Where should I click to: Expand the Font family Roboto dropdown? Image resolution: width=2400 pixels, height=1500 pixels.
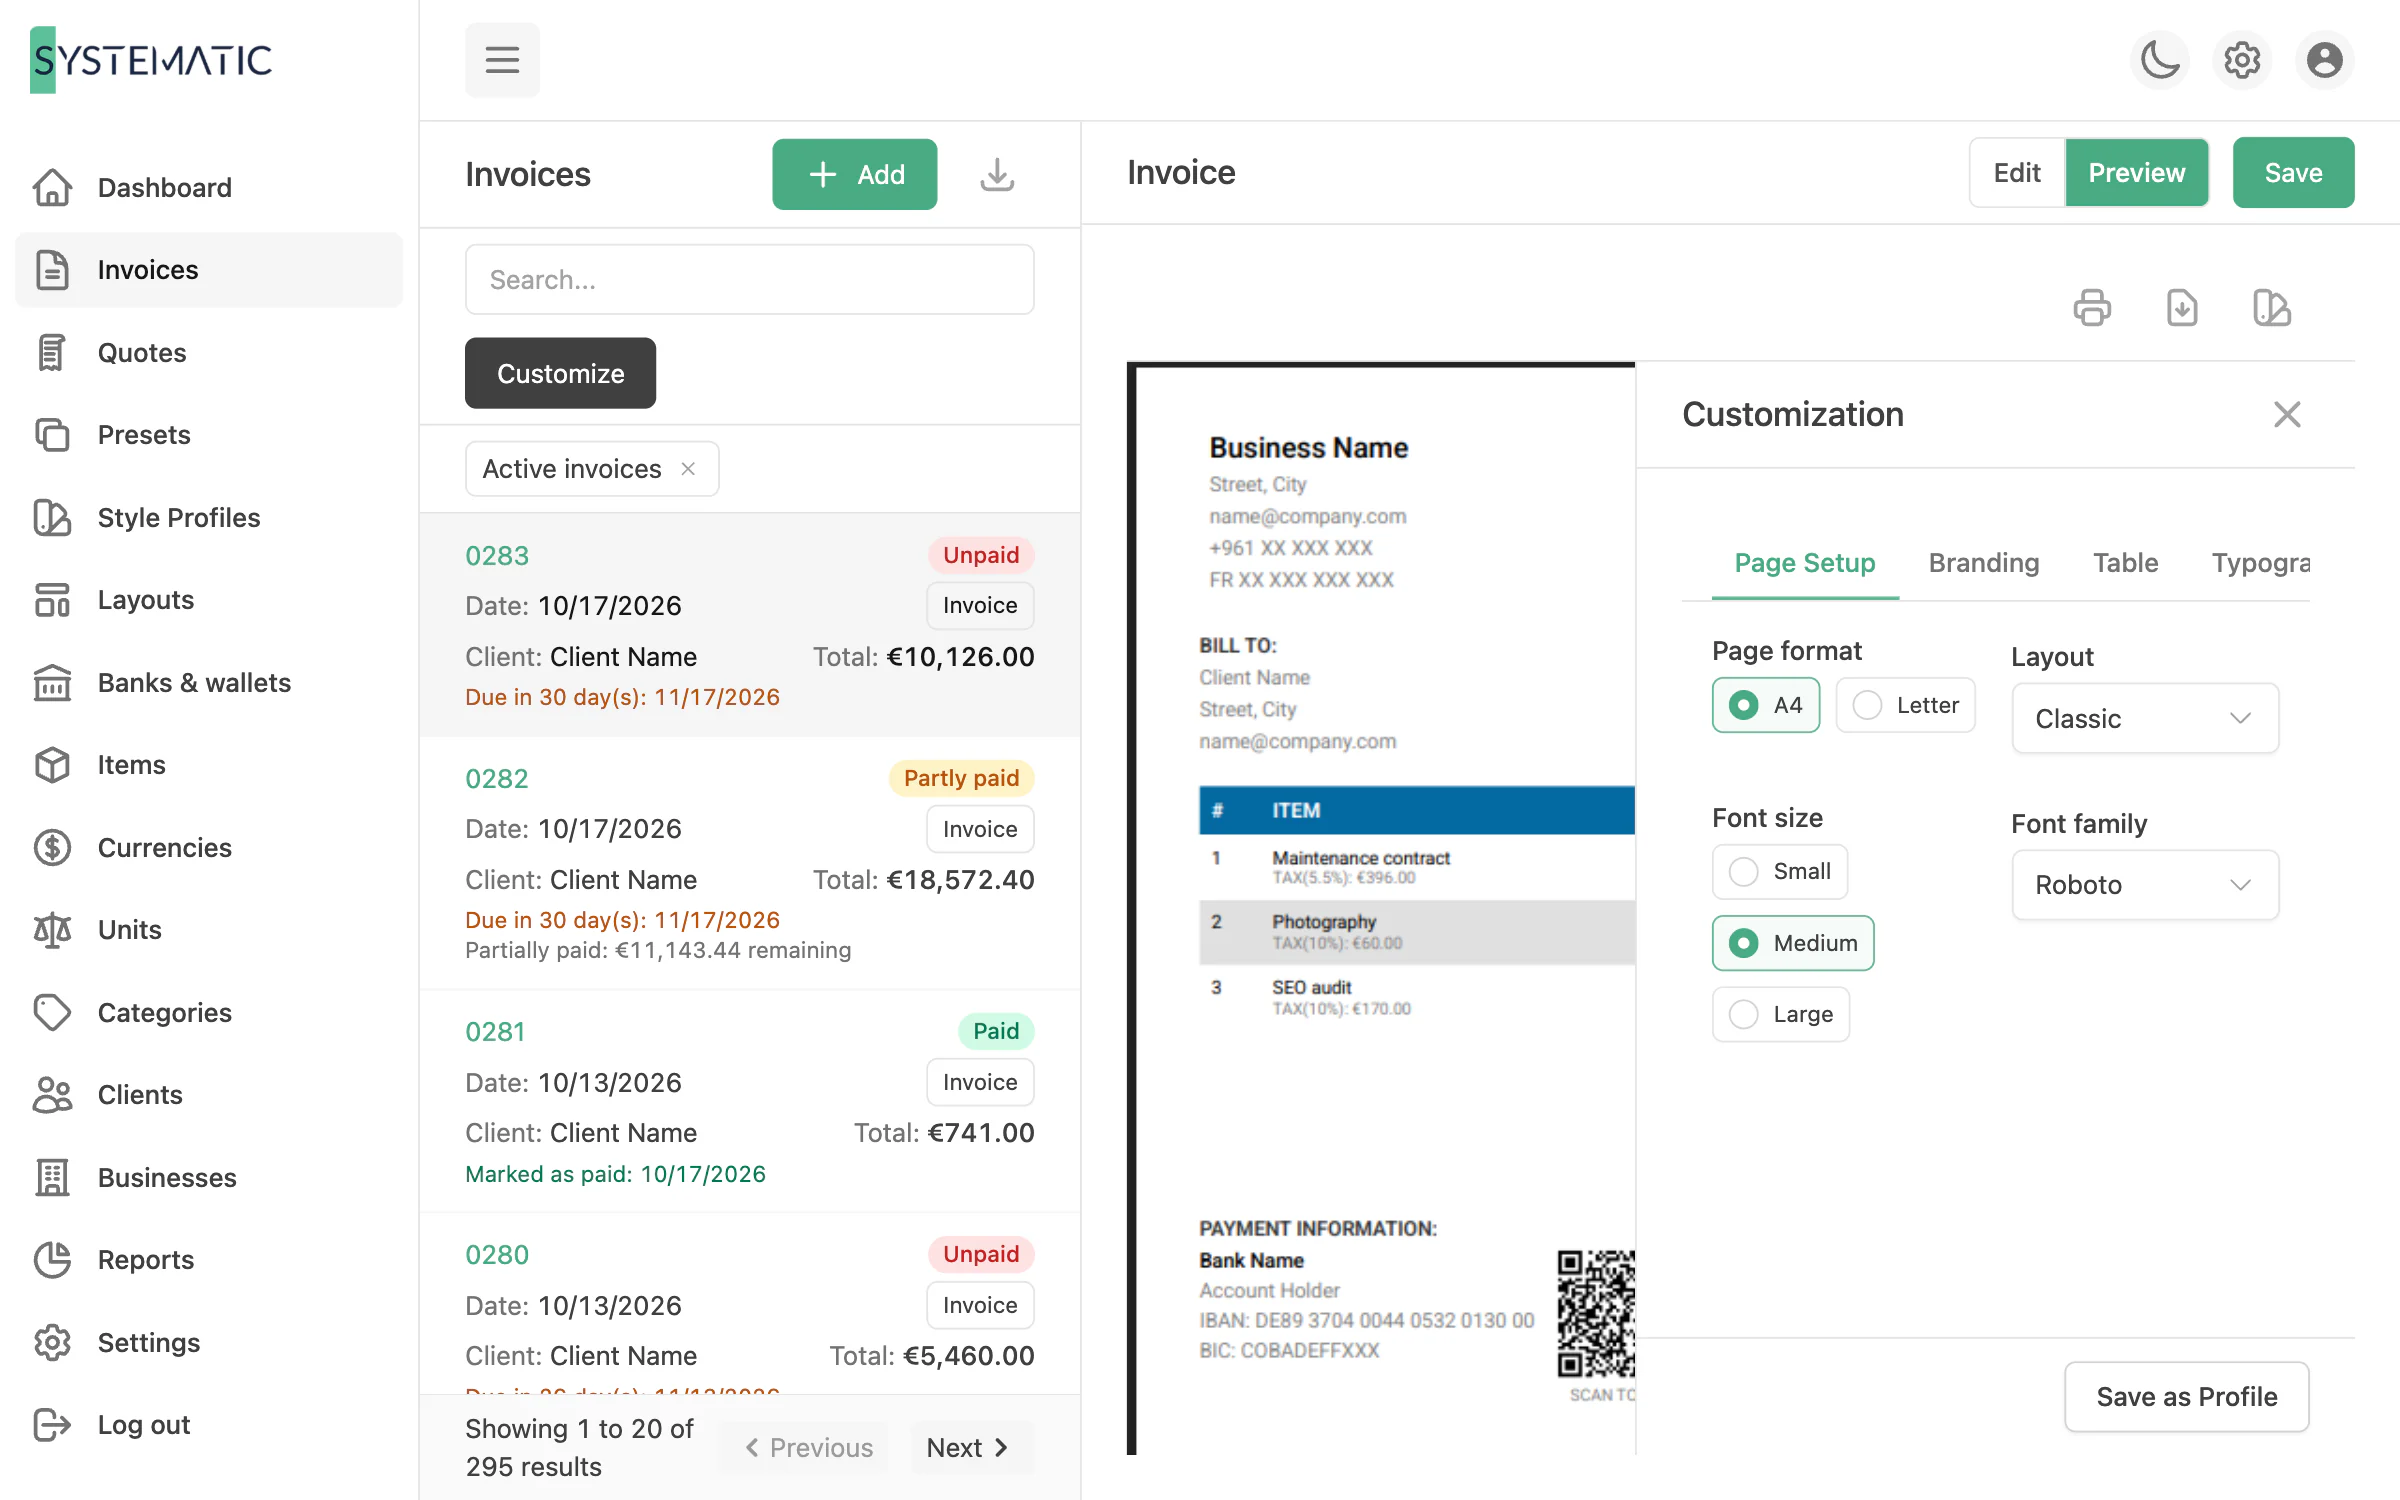(2145, 885)
